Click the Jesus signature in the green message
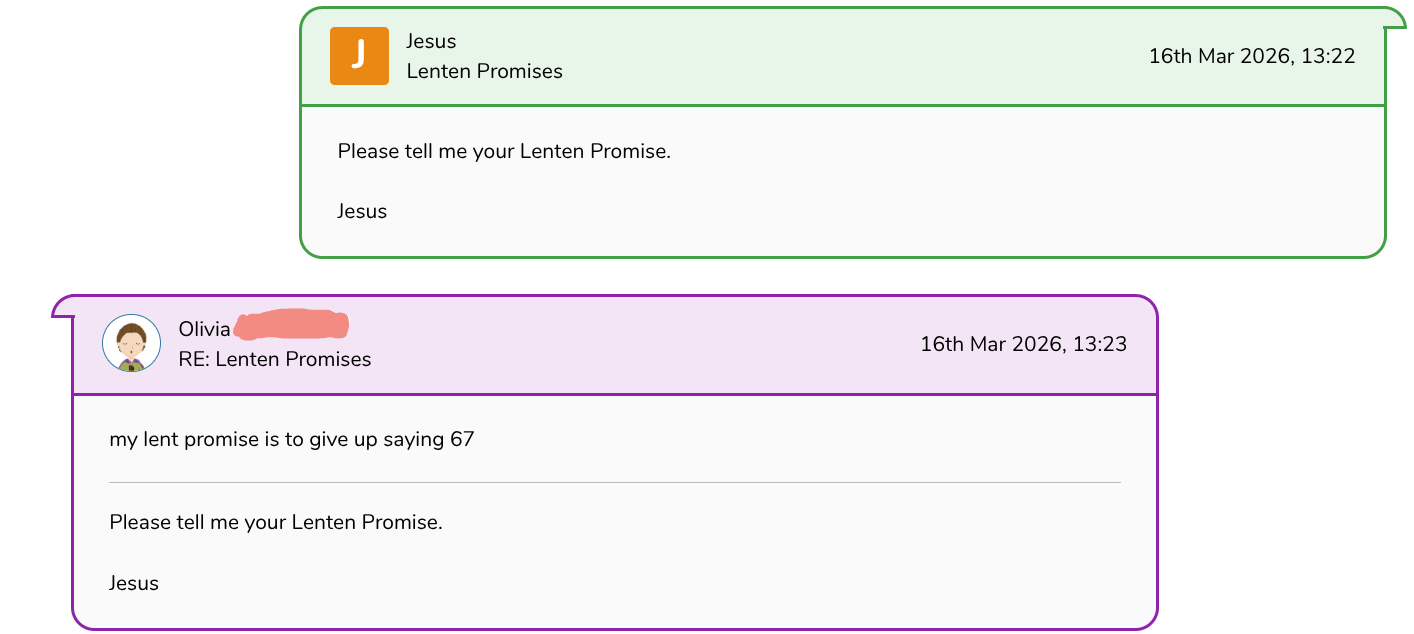The width and height of the screenshot is (1414, 634). 362,211
